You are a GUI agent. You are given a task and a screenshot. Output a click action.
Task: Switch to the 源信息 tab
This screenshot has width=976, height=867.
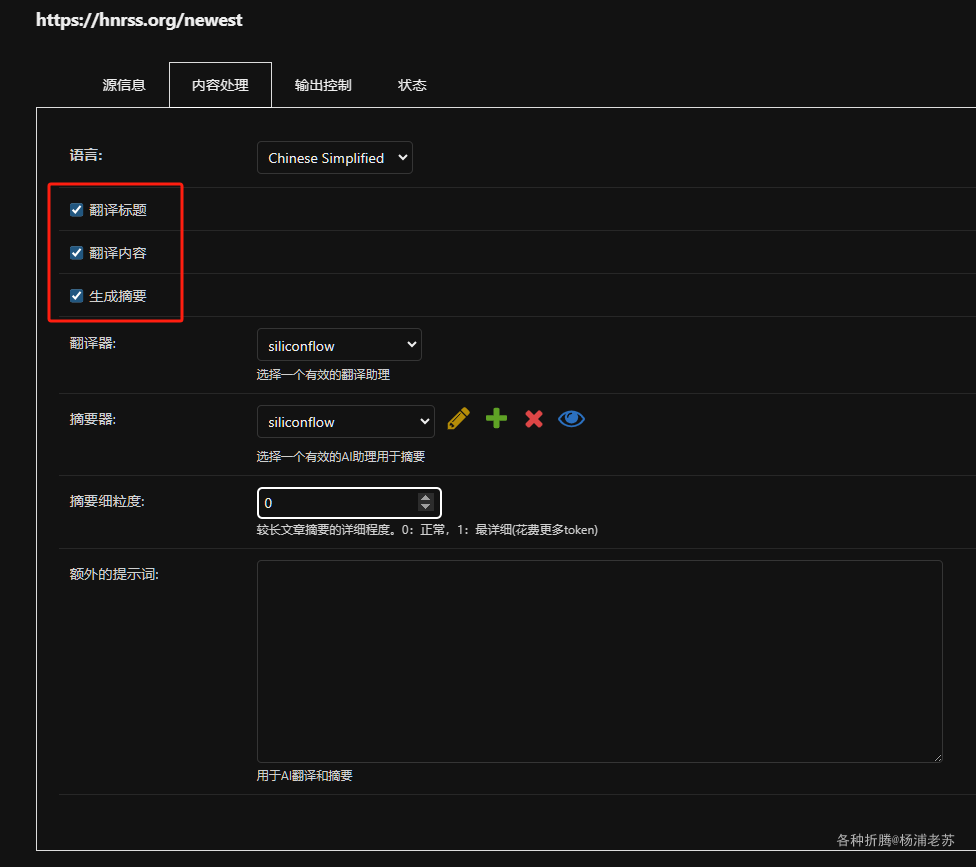(124, 85)
